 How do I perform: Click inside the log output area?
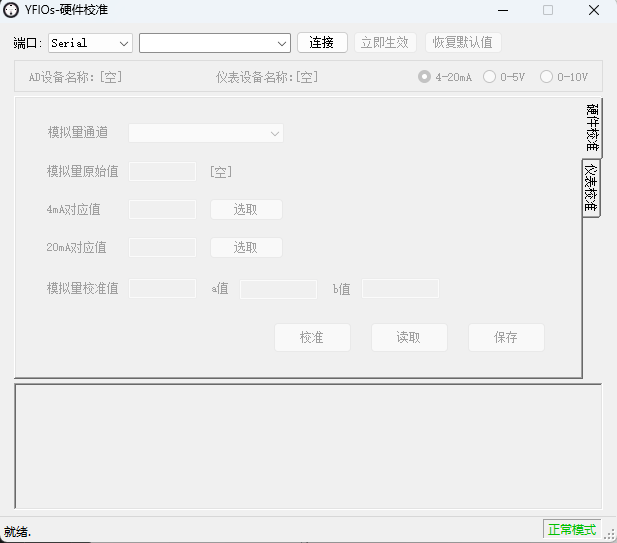click(x=308, y=447)
